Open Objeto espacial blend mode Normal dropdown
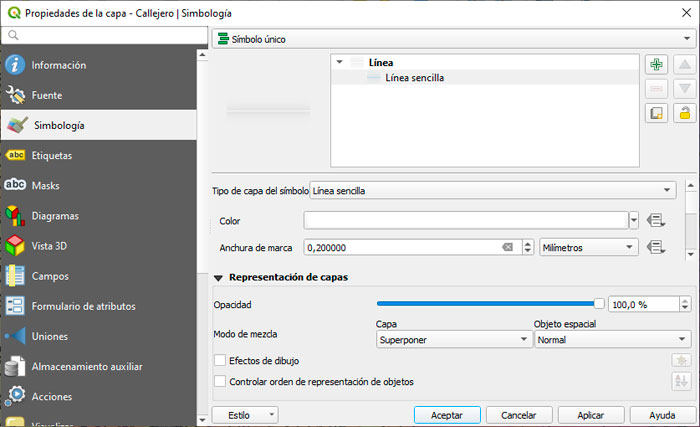 (x=612, y=339)
